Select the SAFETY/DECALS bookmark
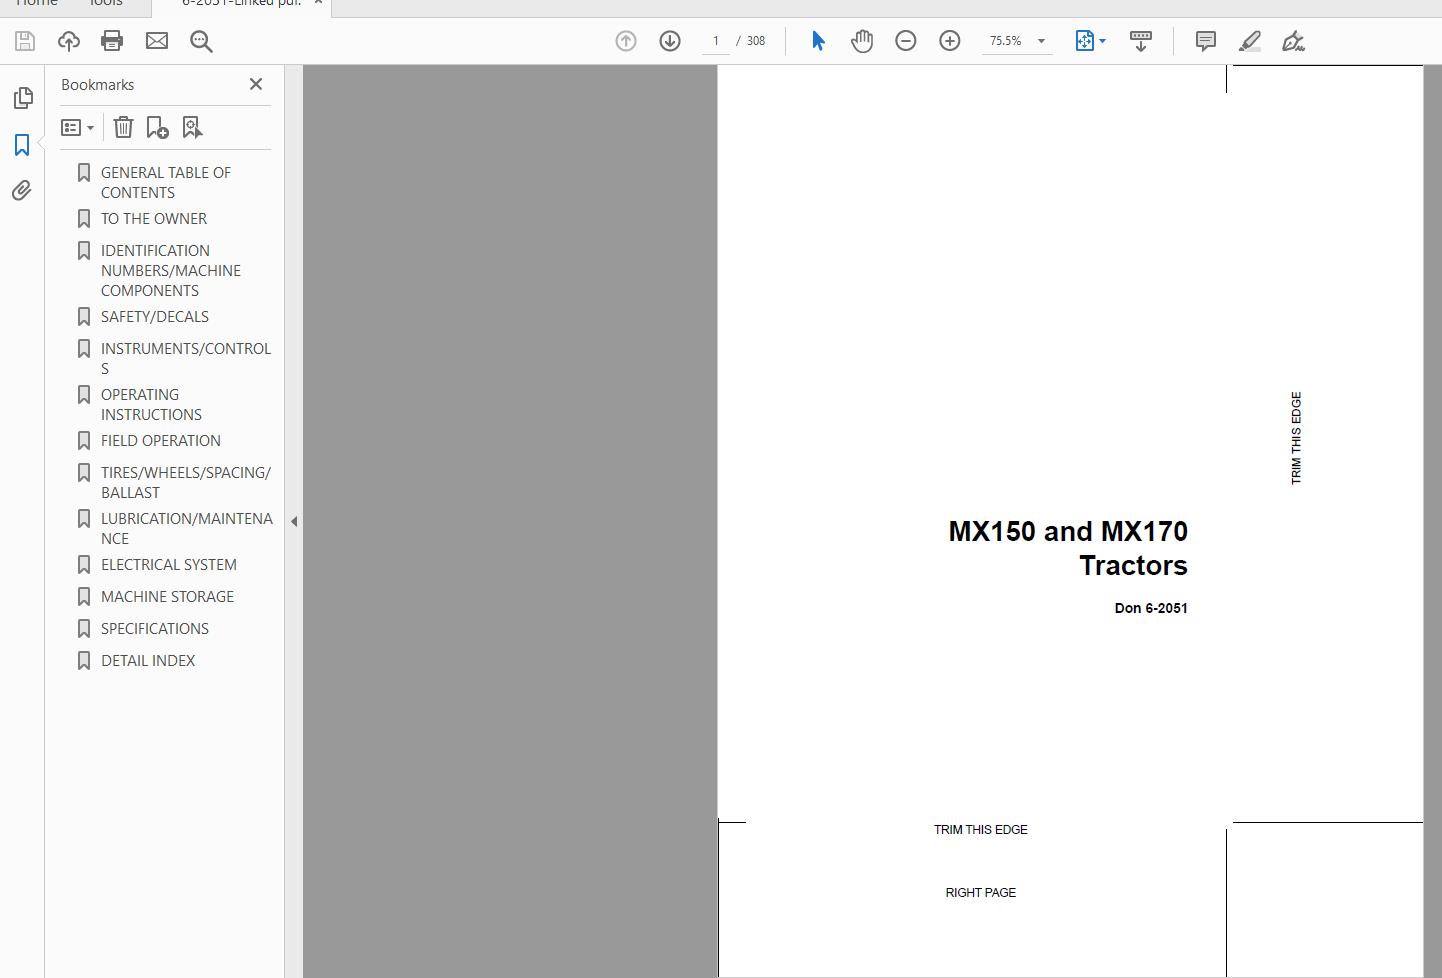1442x978 pixels. click(154, 316)
